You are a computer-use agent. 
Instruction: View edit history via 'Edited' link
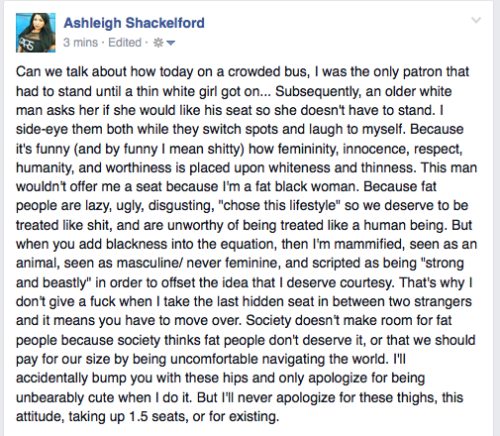click(125, 43)
